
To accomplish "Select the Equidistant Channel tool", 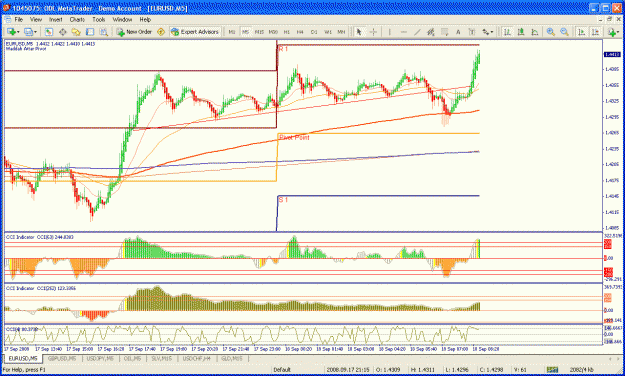I will click(430, 32).
